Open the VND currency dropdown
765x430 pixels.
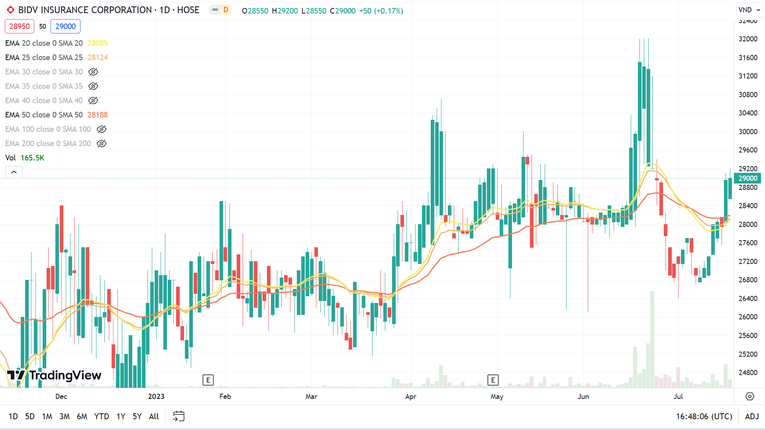click(x=749, y=10)
